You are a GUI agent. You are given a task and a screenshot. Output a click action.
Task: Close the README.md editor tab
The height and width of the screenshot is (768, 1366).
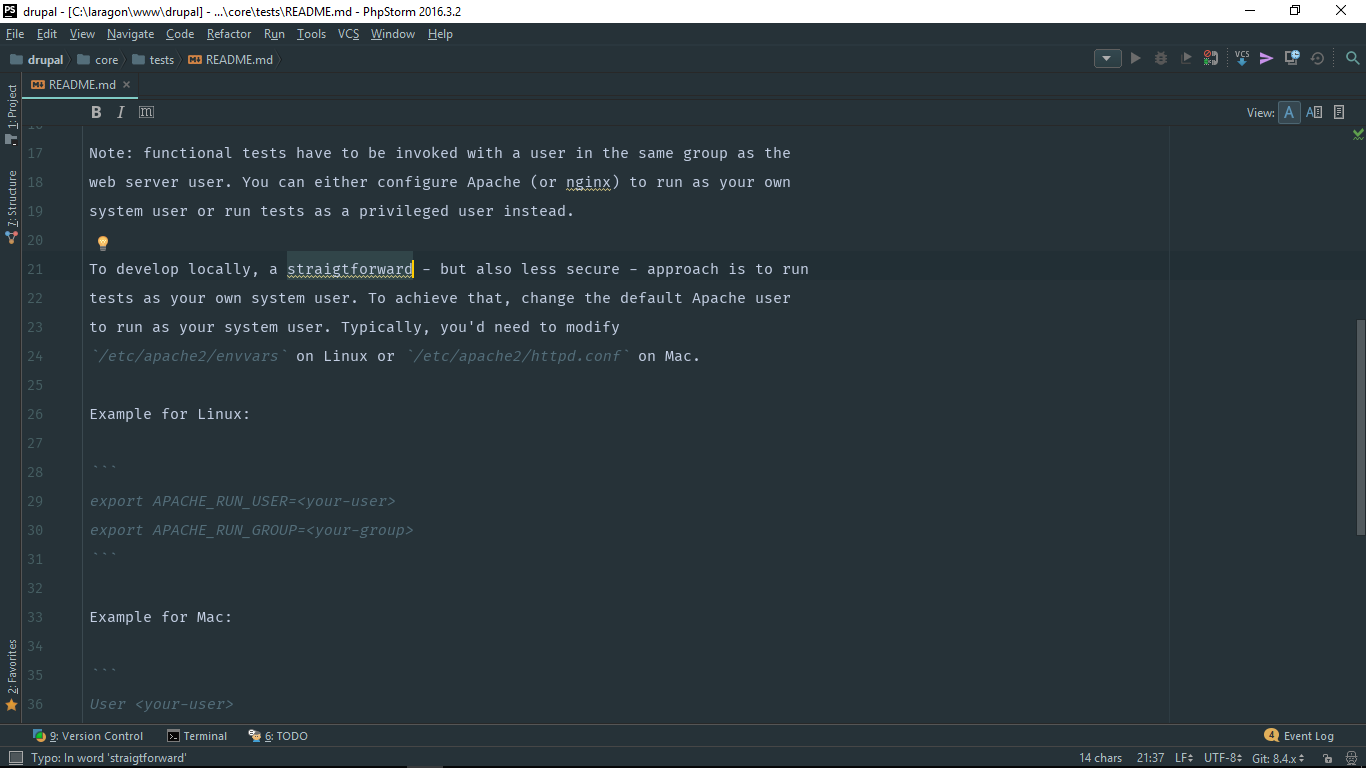126,85
